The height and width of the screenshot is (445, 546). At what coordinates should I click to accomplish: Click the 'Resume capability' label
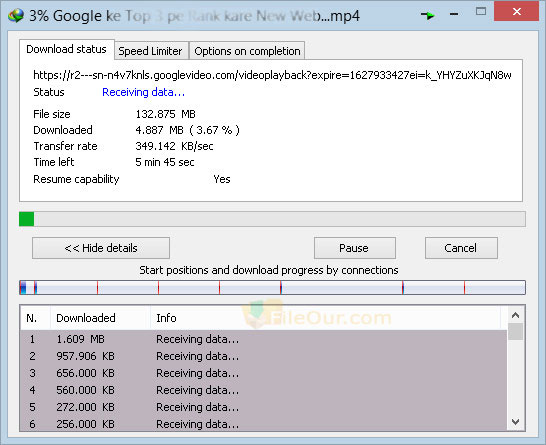pos(76,179)
